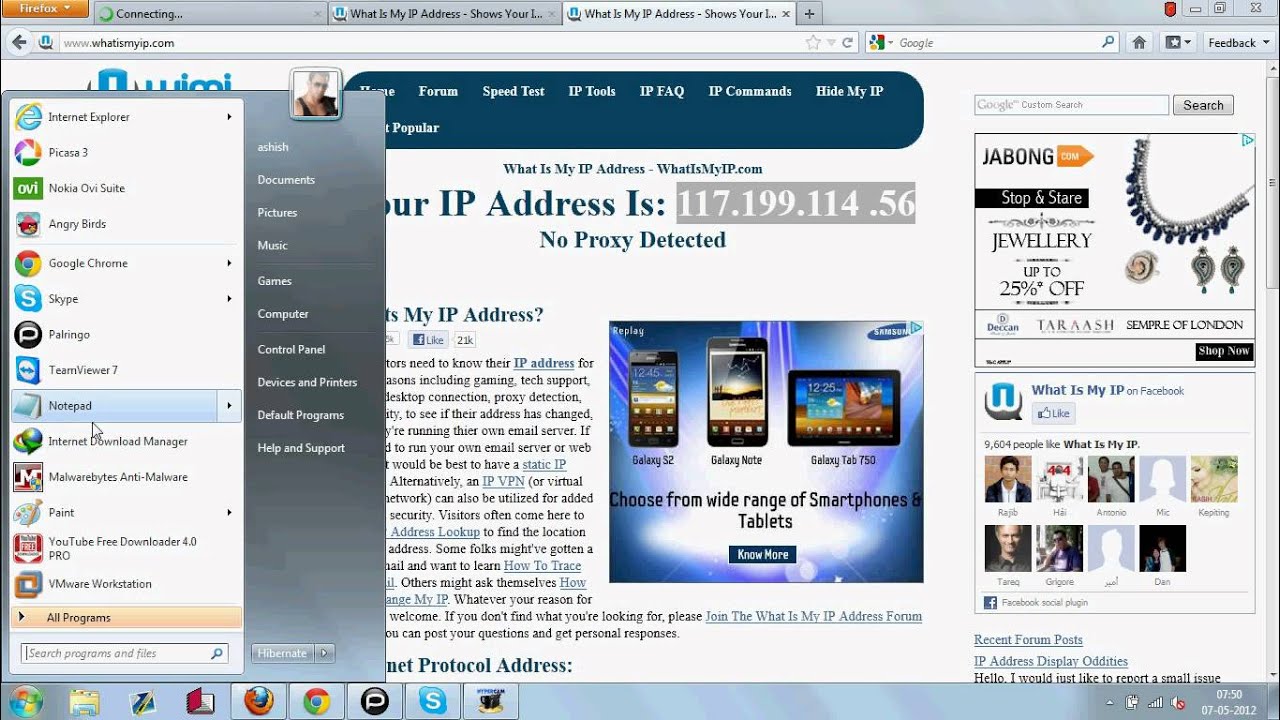This screenshot has height=720, width=1280.
Task: Click Hide My IP nav link
Action: pyautogui.click(x=849, y=91)
